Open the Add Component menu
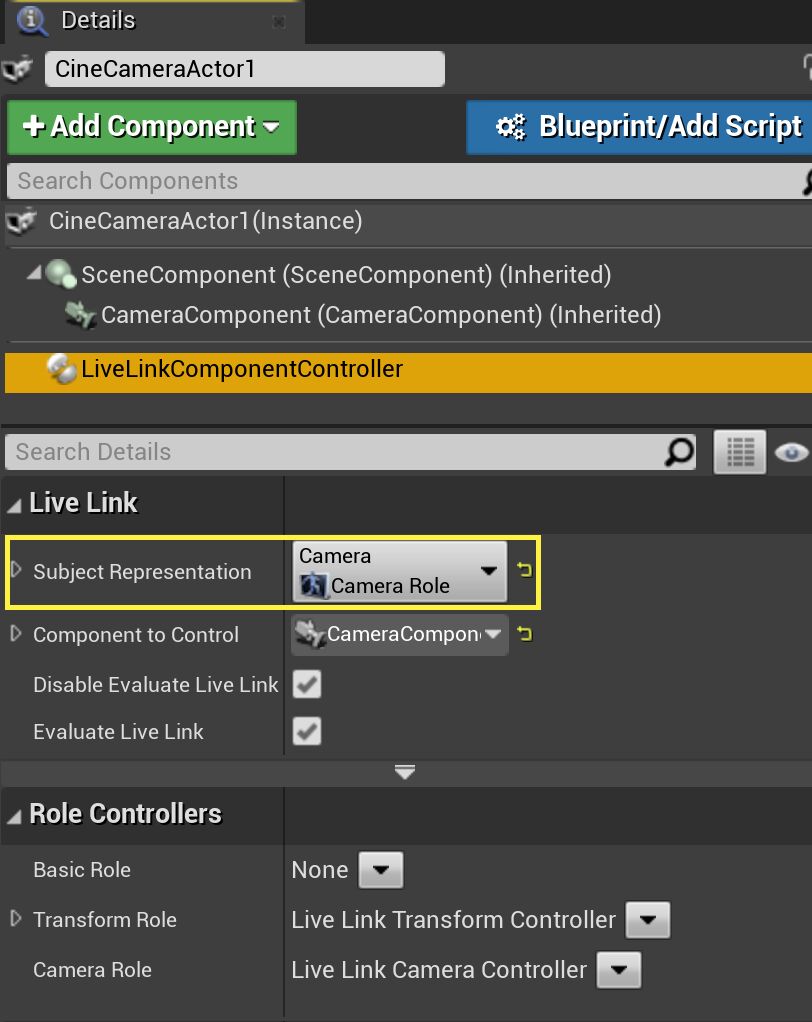Screen dimensions: 812x1022 click(x=152, y=127)
